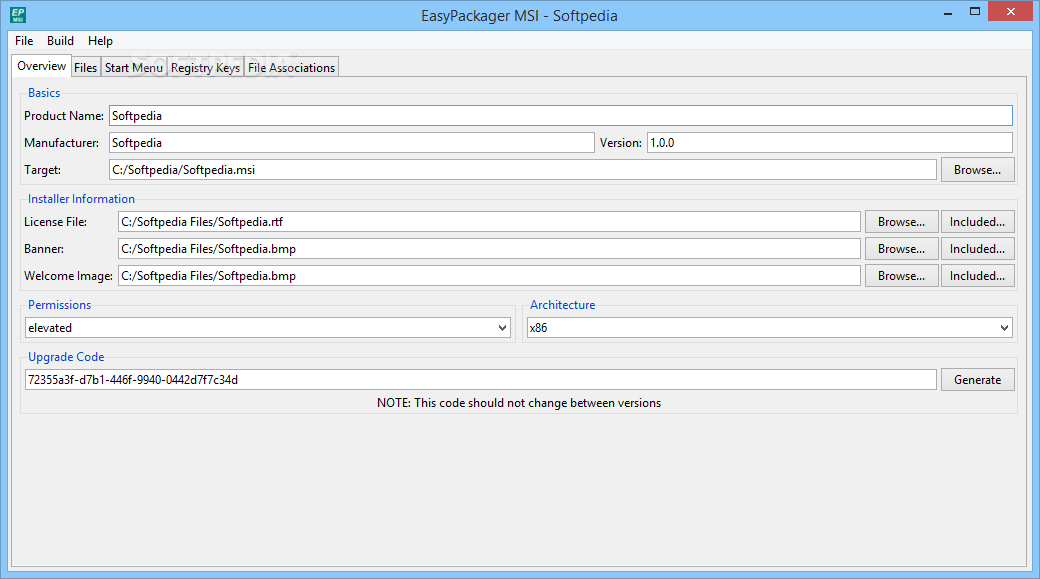This screenshot has width=1040, height=579.
Task: Go to the File Associations tab
Action: point(291,68)
